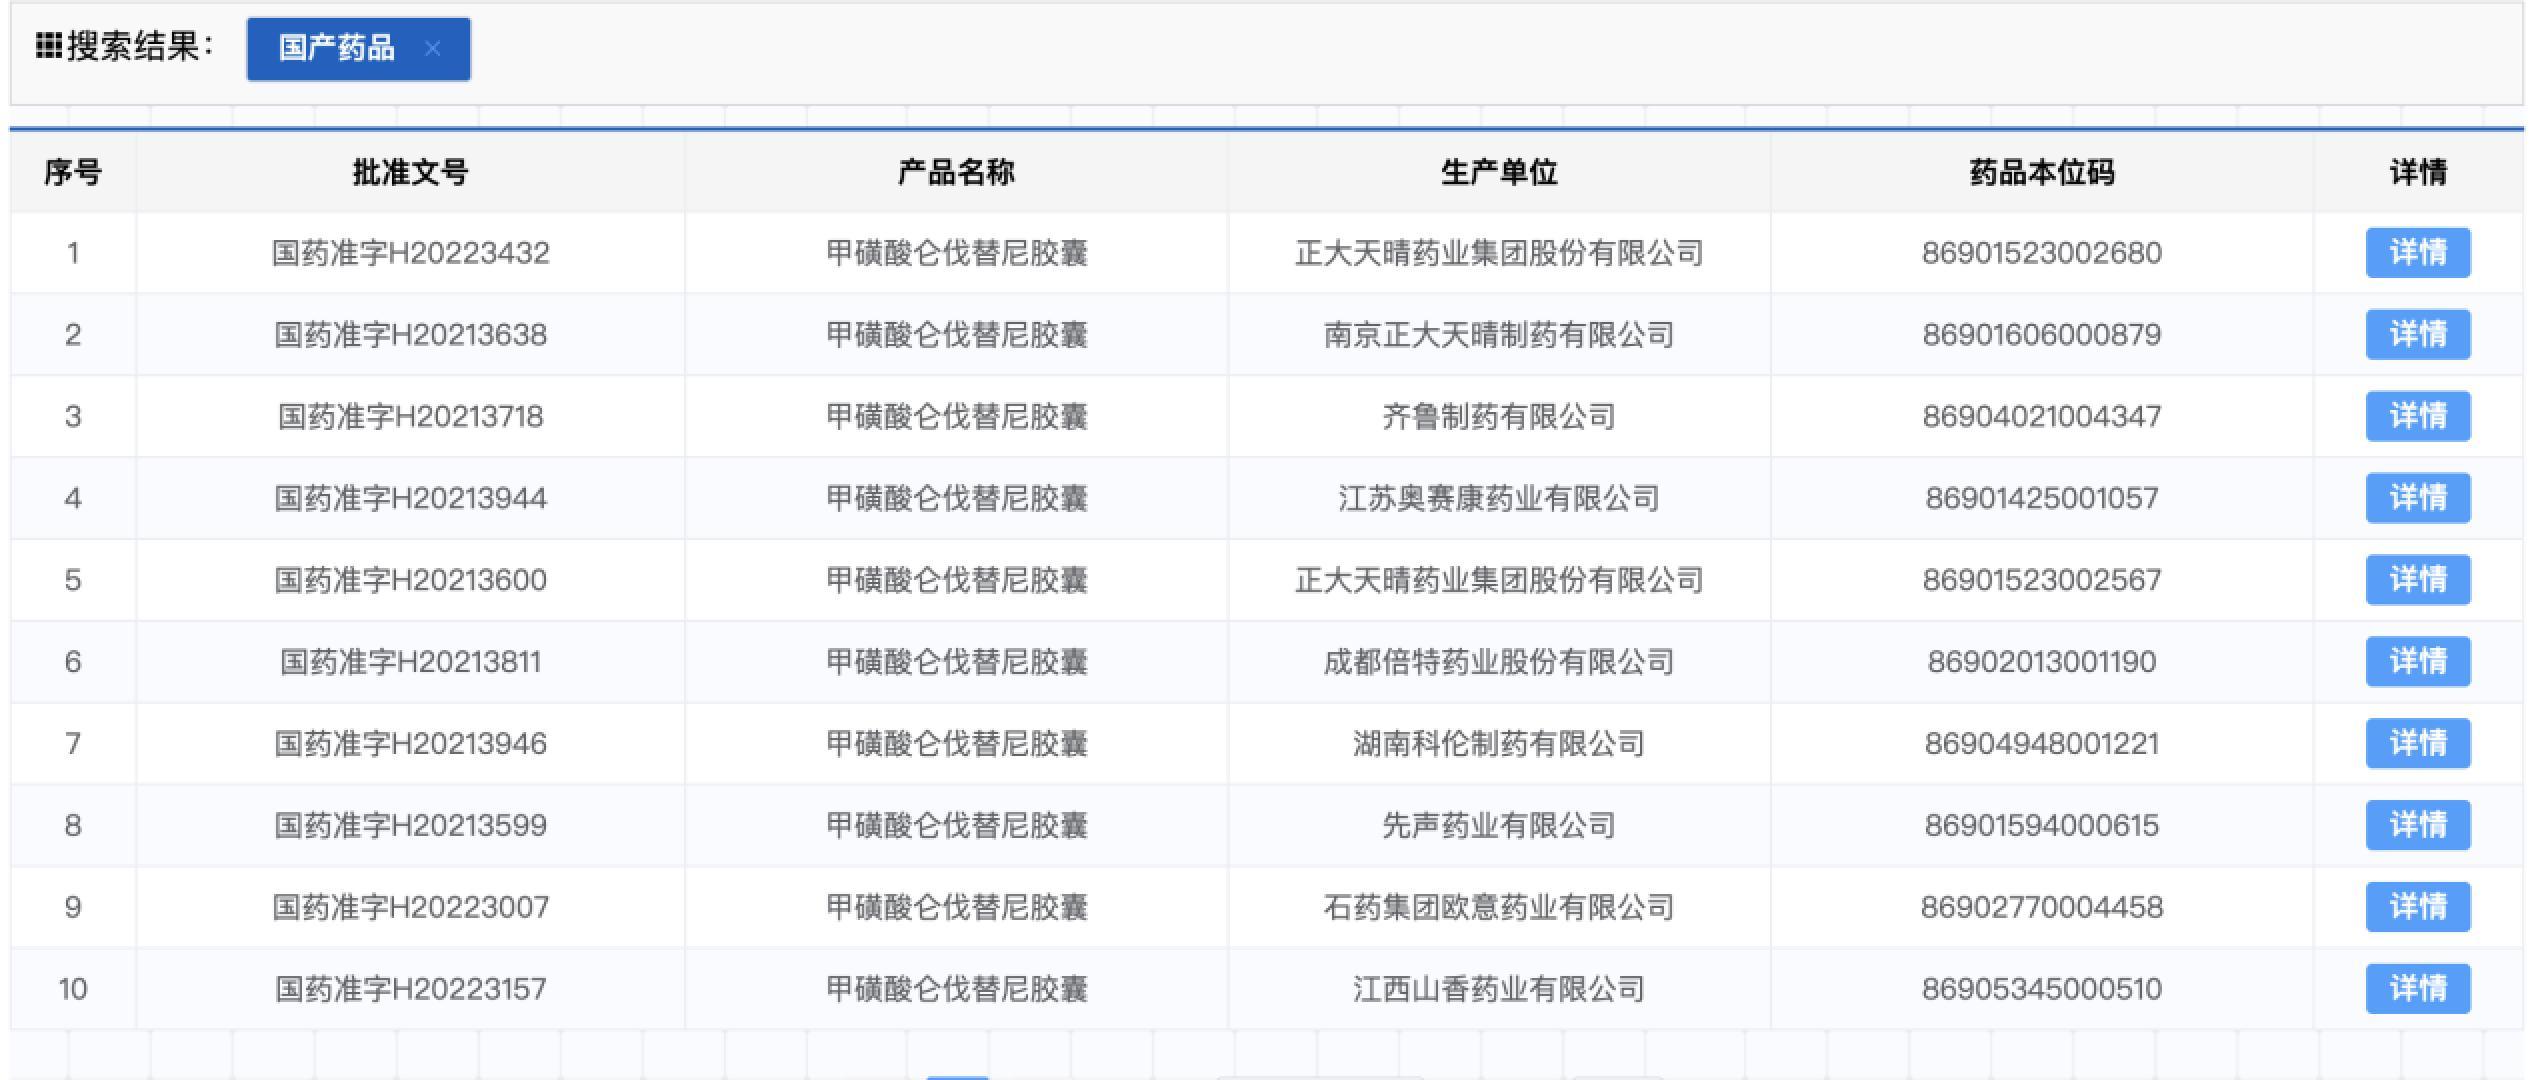Click the 产品名称 column header
Viewport: 2536px width, 1080px height.
(956, 172)
